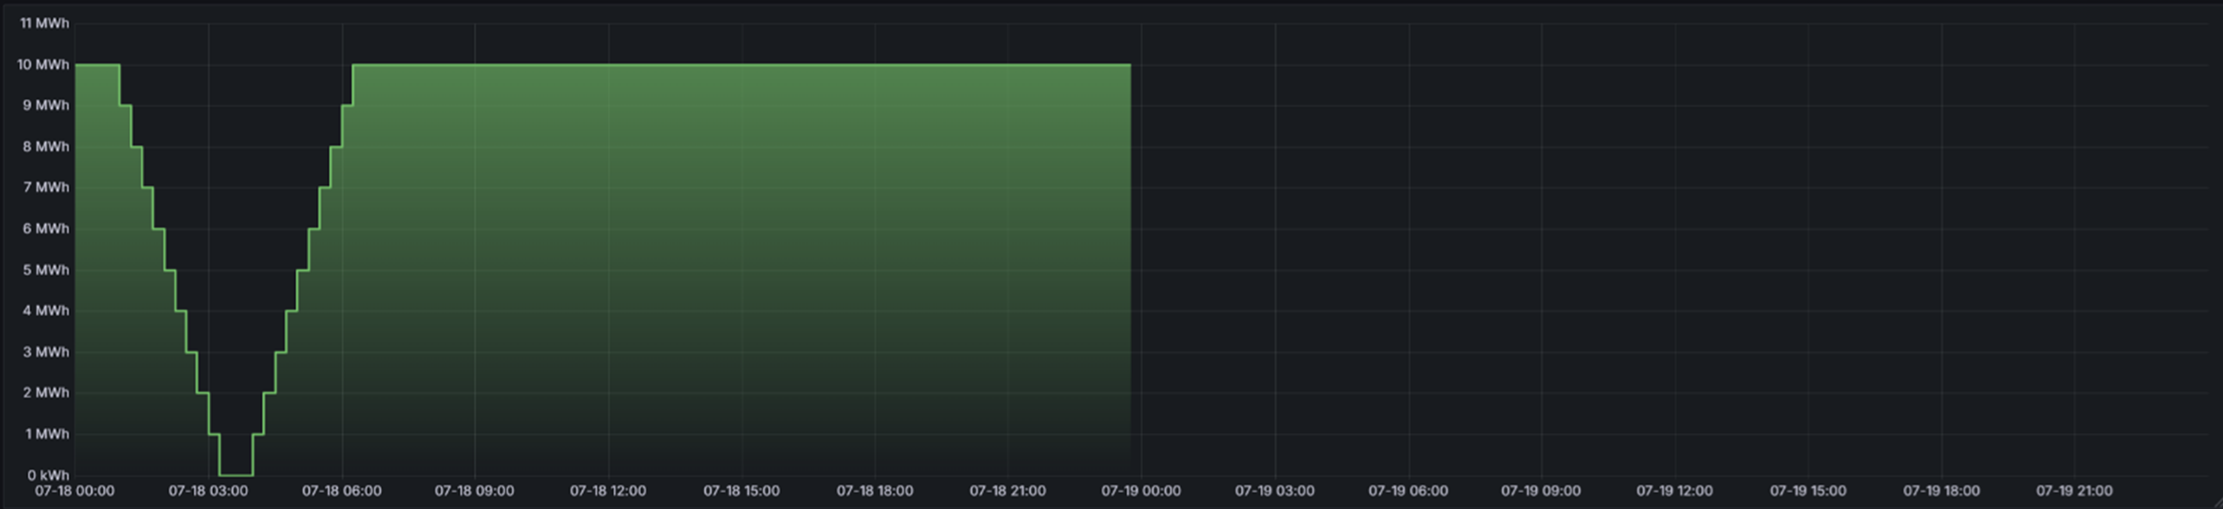Click the 07-19 03:00 time label
This screenshot has width=2223, height=509.
pos(1275,491)
